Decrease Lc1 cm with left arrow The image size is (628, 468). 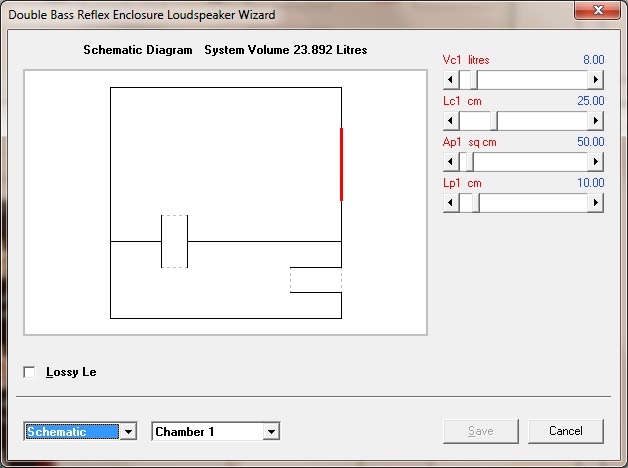pos(451,121)
